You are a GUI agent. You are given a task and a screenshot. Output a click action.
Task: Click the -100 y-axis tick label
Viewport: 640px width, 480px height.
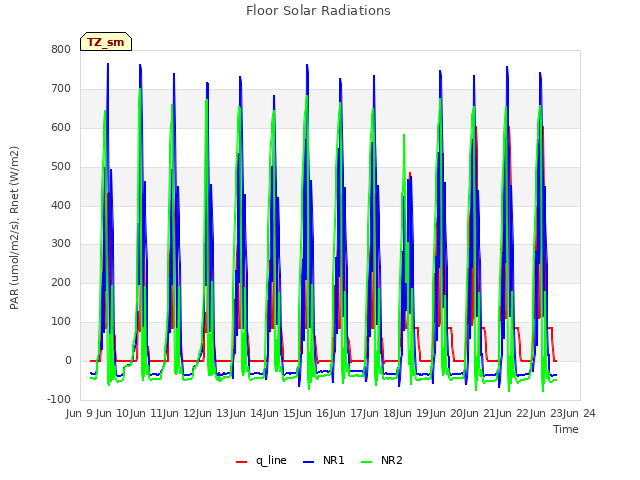pos(59,399)
